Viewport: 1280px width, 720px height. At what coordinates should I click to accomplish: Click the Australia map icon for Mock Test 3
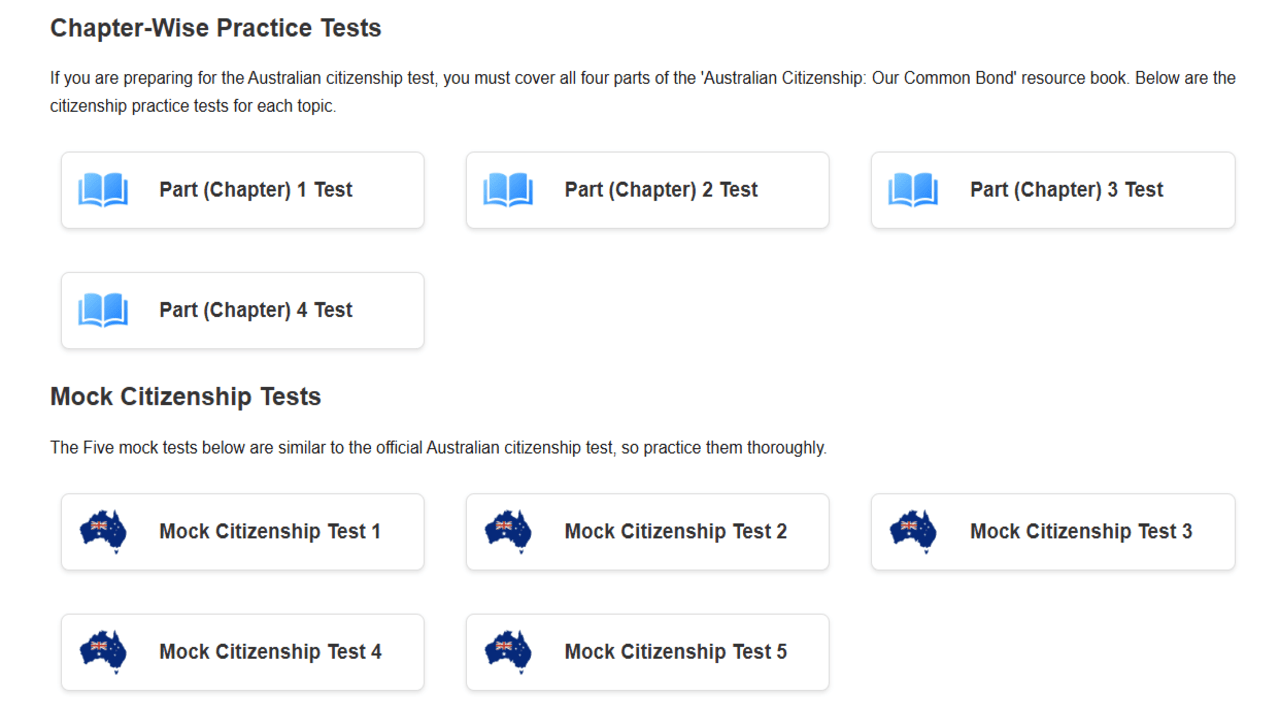pyautogui.click(x=913, y=531)
